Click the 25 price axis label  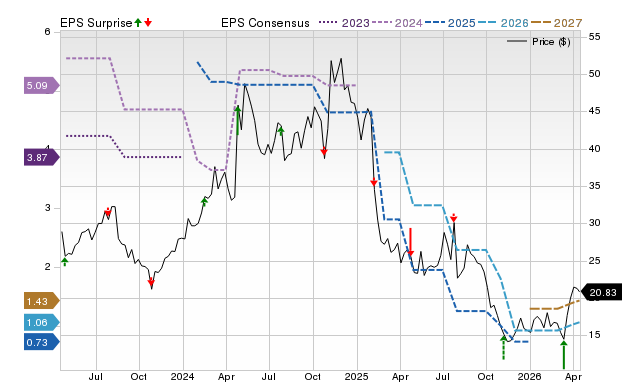[x=594, y=260]
